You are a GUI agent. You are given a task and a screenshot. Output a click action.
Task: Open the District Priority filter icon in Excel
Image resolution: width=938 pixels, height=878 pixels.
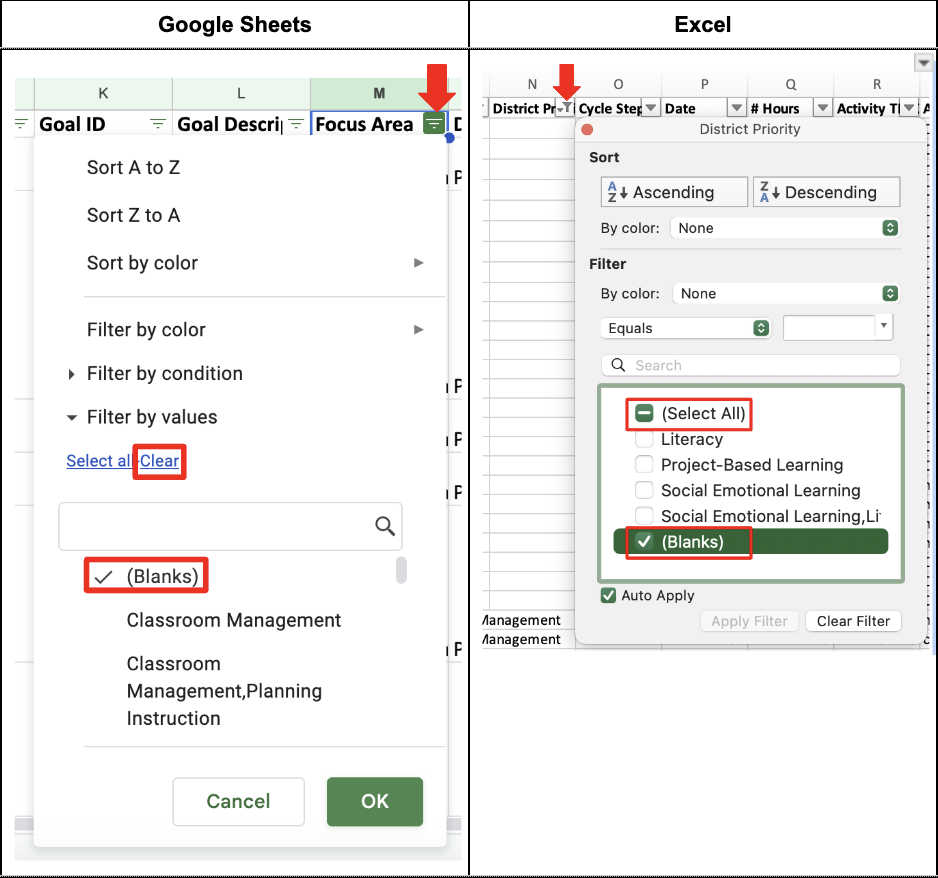[564, 108]
